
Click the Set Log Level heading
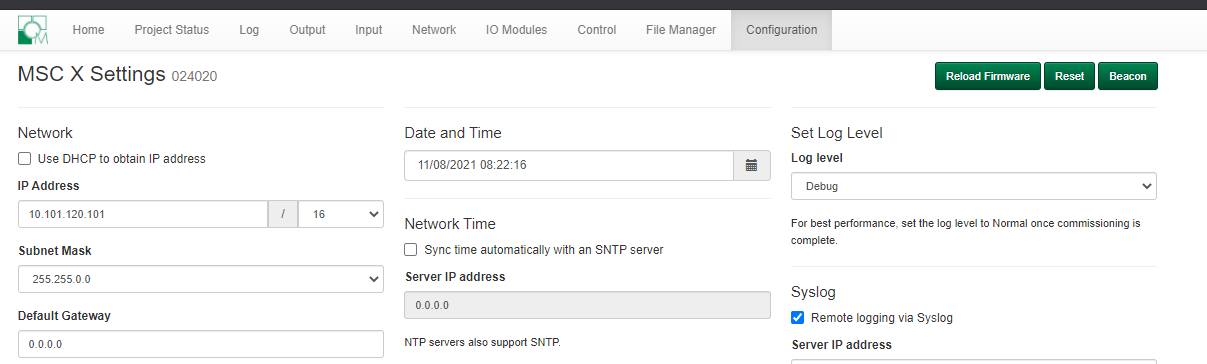click(836, 133)
